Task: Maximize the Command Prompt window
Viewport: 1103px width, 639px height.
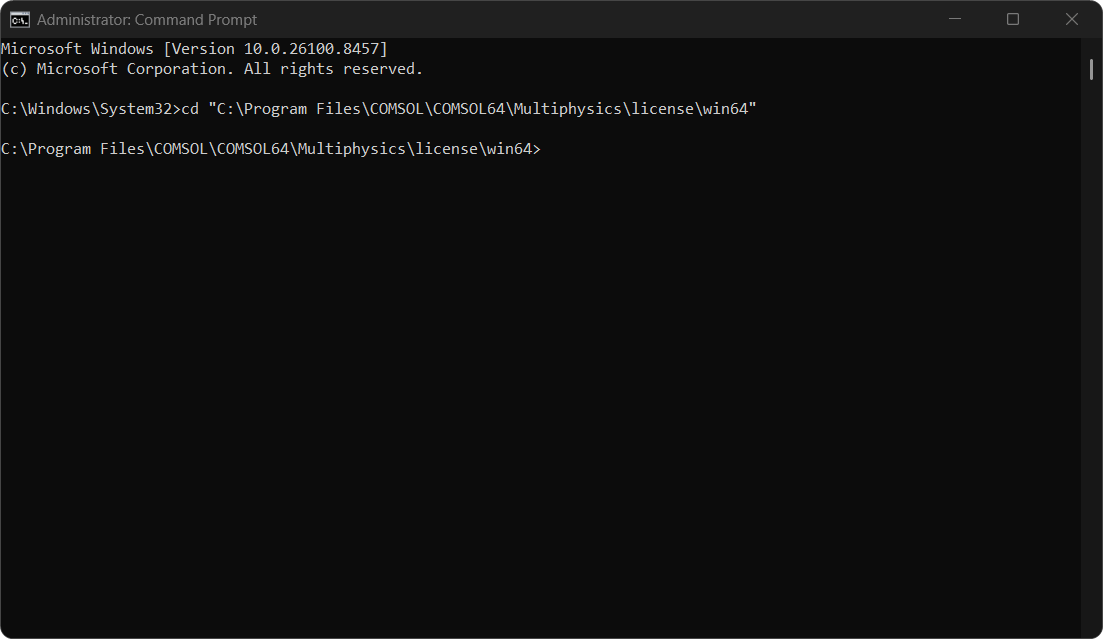Action: click(1013, 19)
